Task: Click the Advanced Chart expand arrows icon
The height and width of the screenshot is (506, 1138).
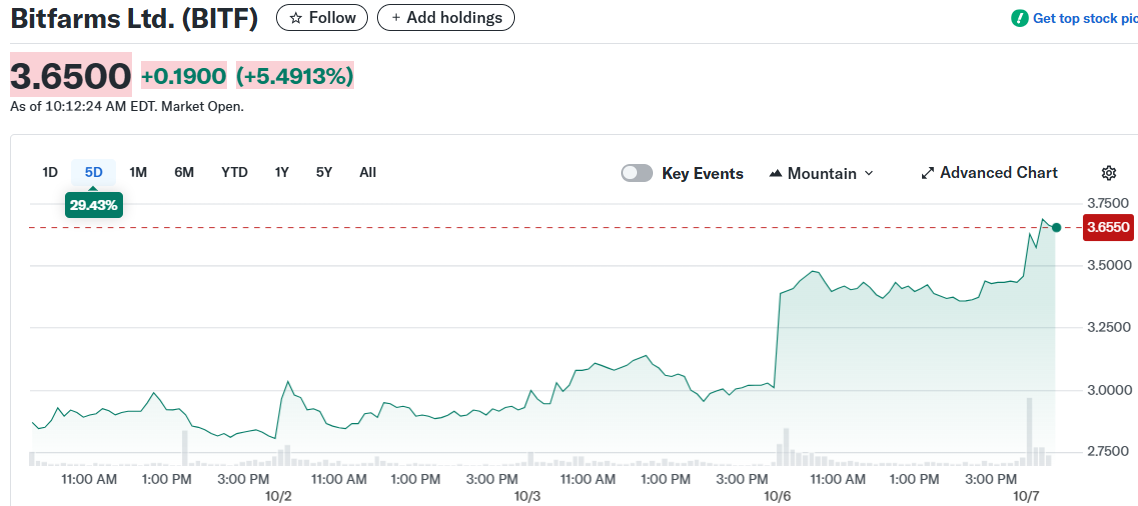Action: [x=927, y=173]
